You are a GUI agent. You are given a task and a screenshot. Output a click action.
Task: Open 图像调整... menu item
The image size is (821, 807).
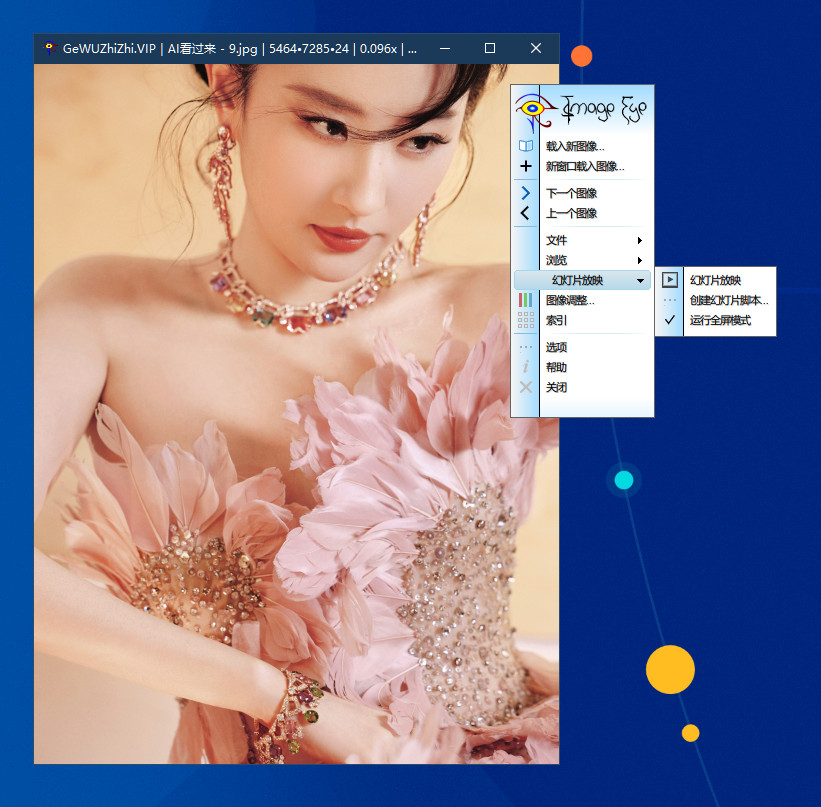pos(570,300)
